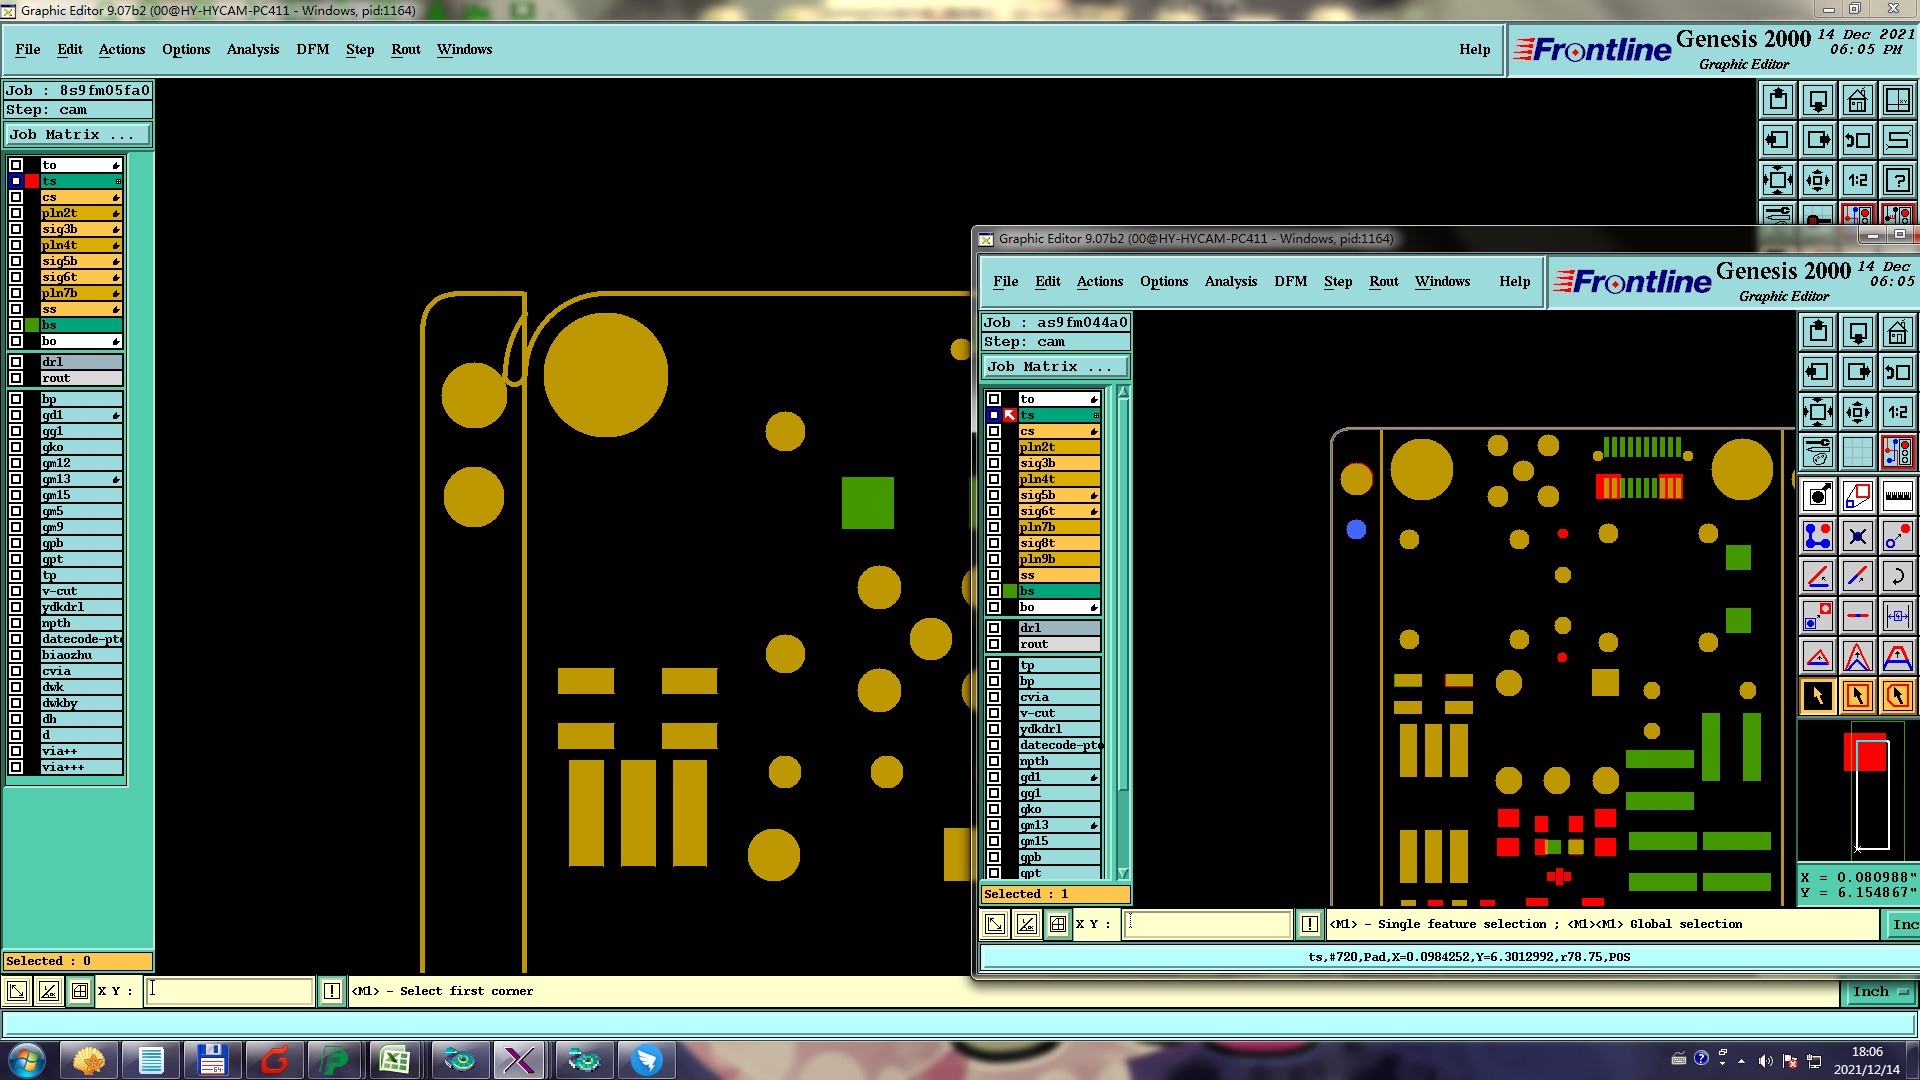Click the exclamation button in back window

click(332, 991)
